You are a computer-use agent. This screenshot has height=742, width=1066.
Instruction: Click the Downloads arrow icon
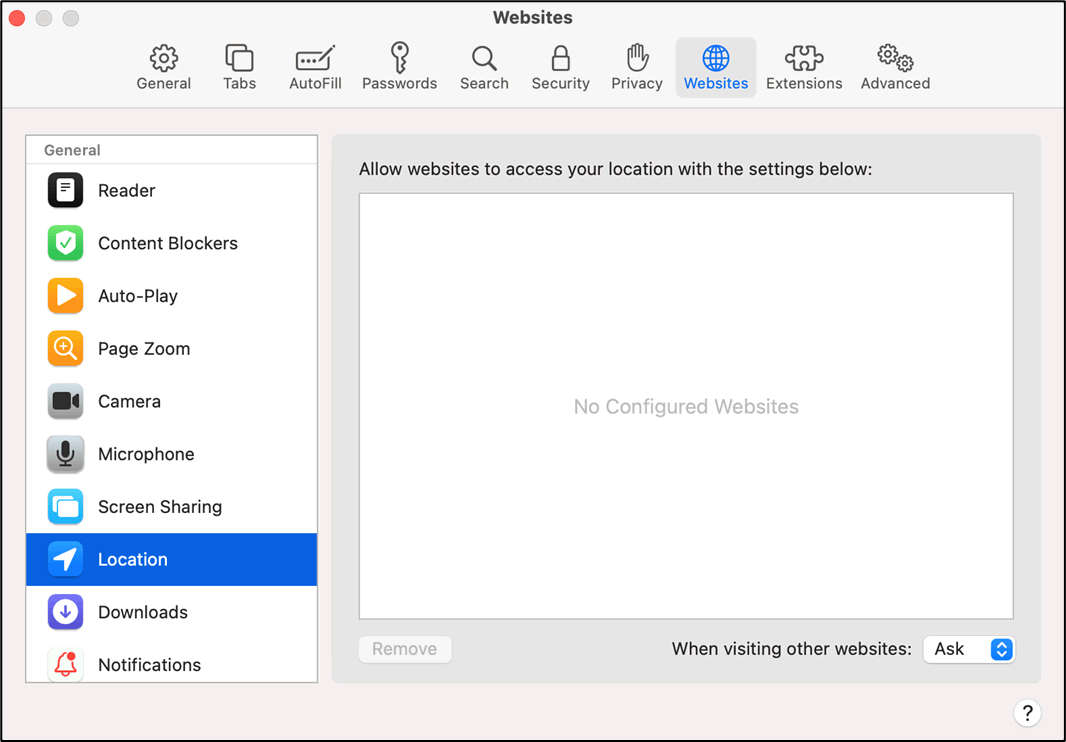pyautogui.click(x=65, y=612)
